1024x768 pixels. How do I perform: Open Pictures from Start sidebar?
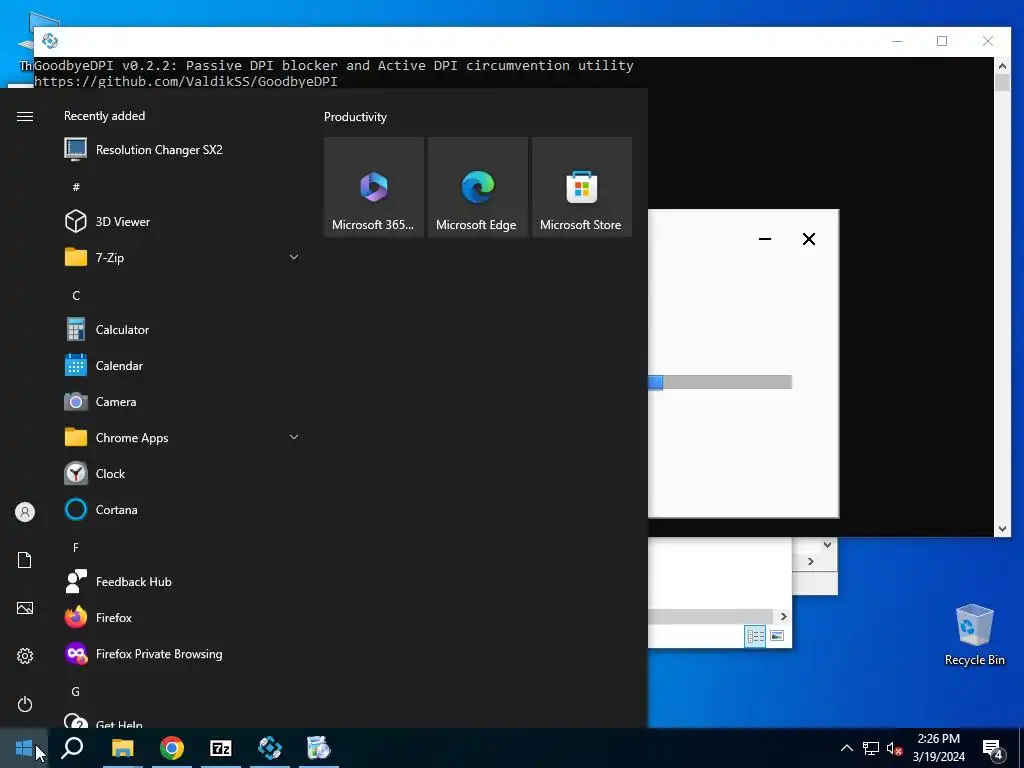[x=25, y=608]
